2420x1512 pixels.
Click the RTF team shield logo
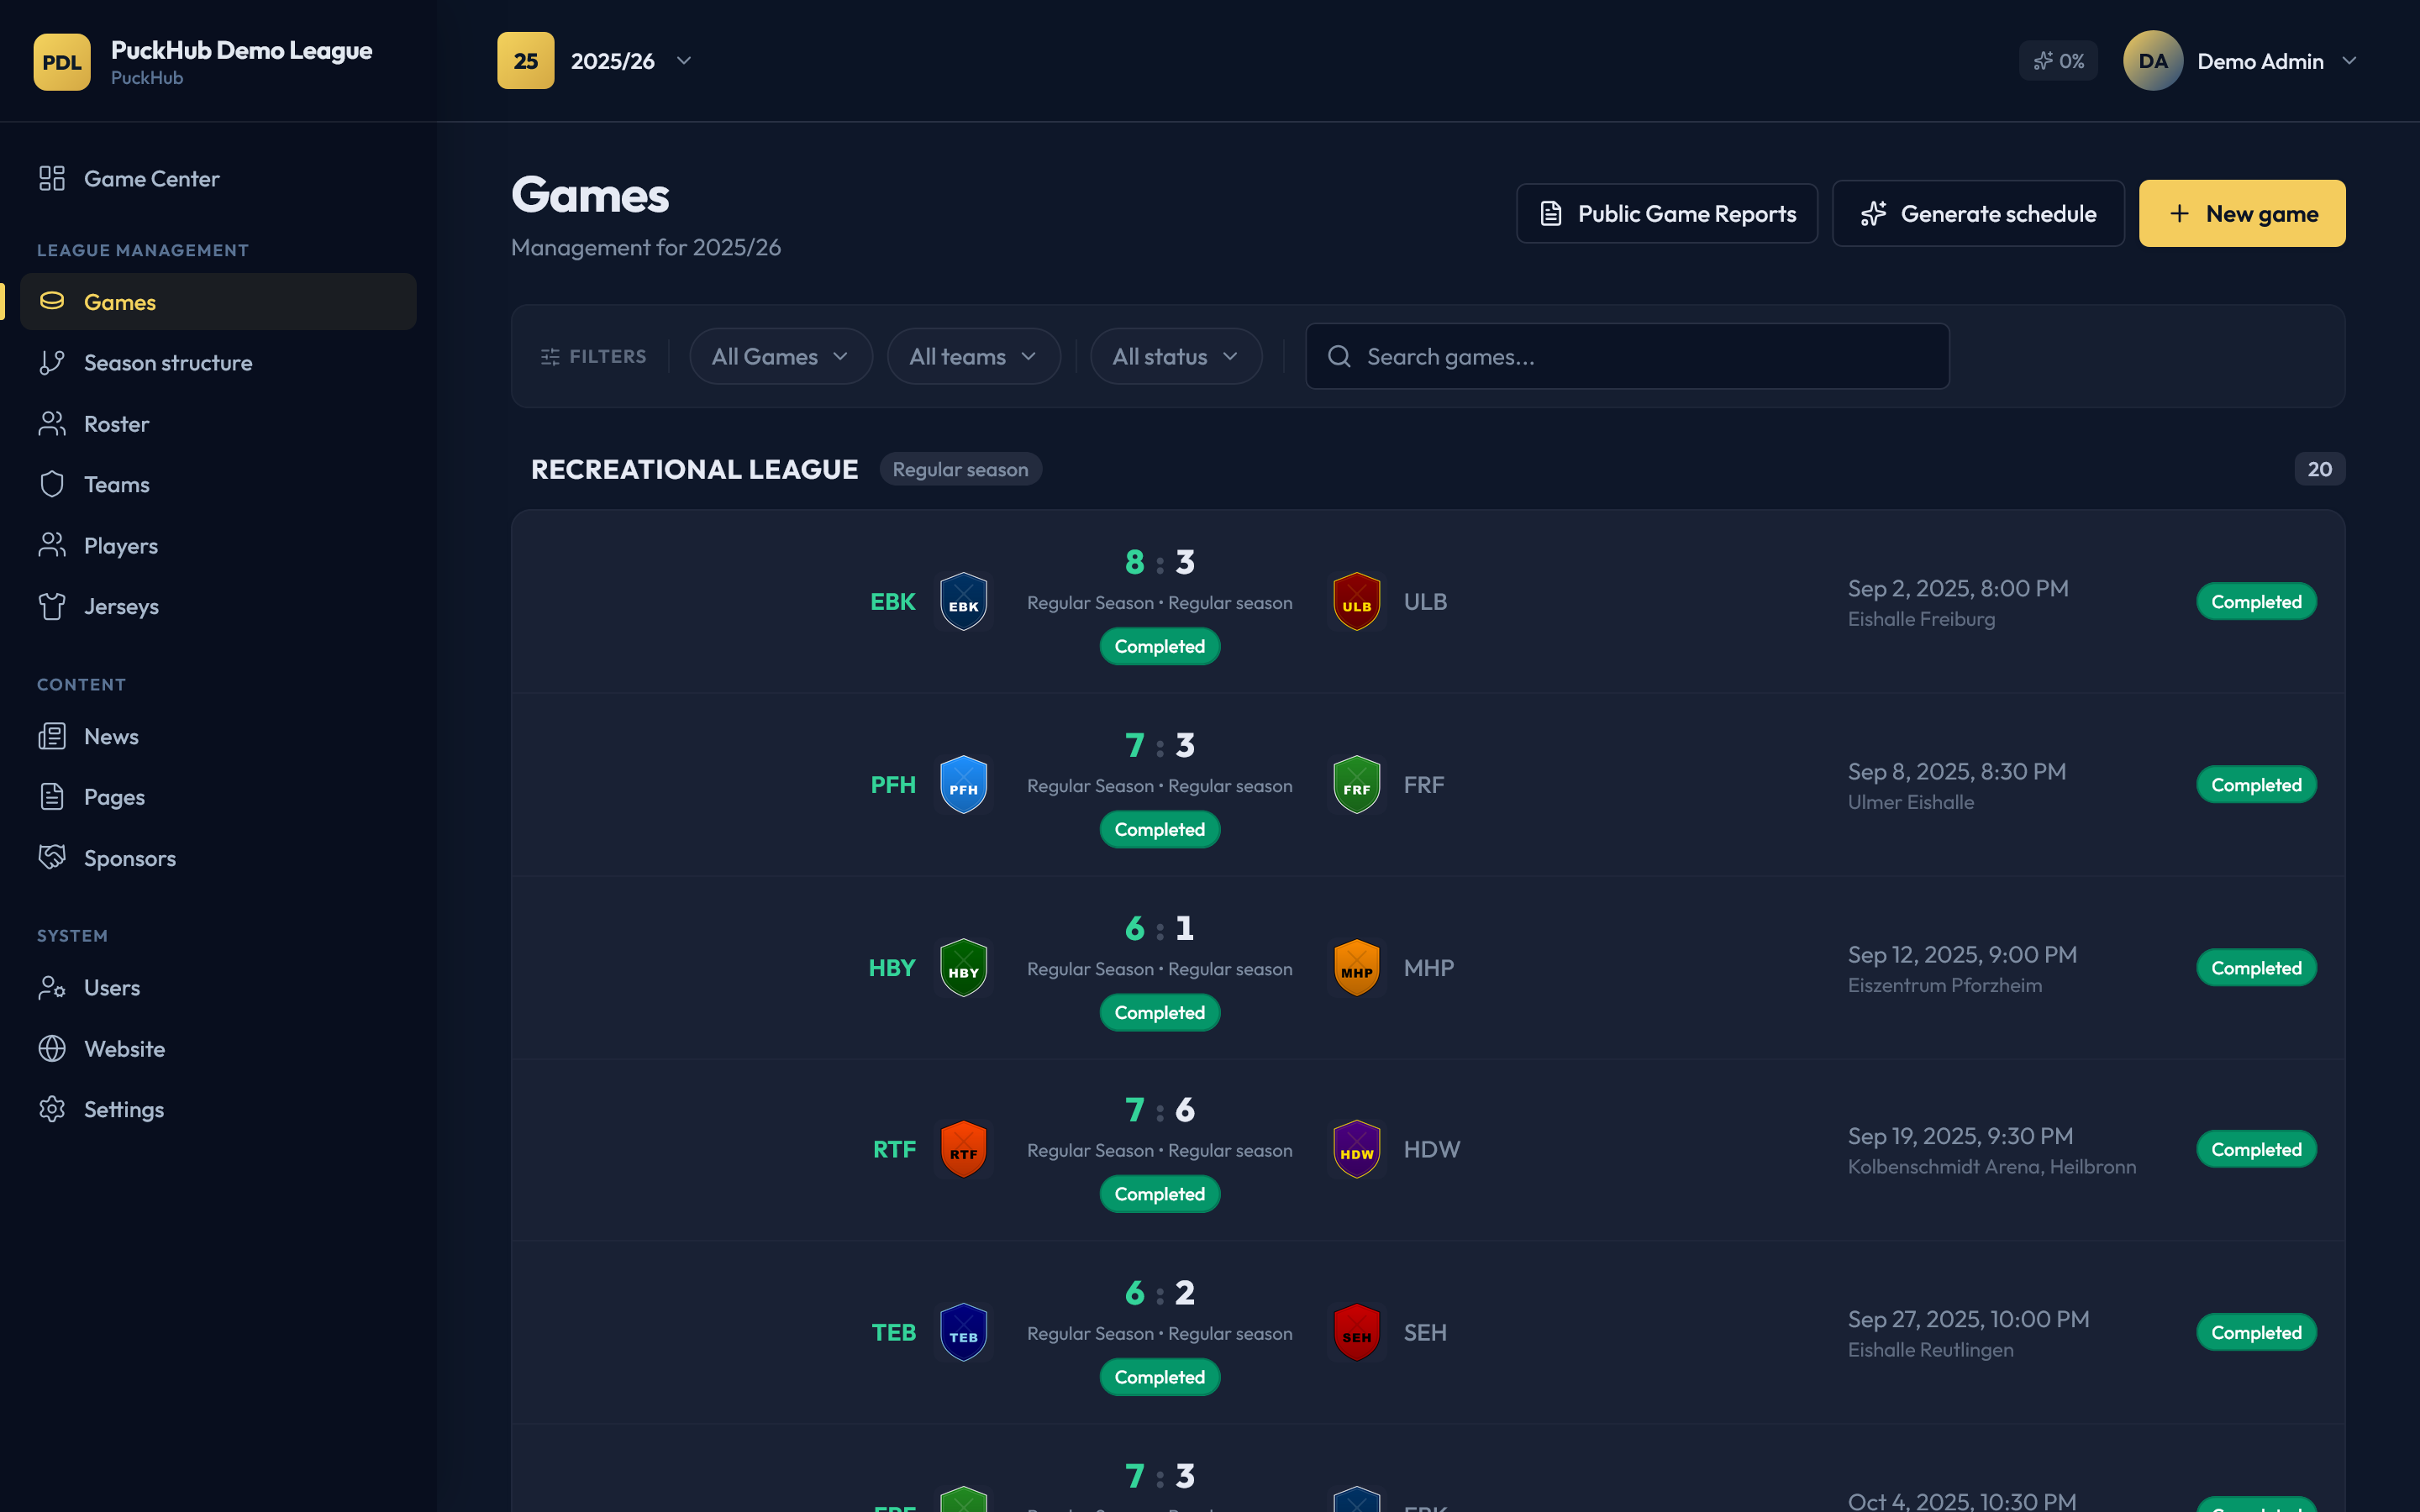(964, 1149)
